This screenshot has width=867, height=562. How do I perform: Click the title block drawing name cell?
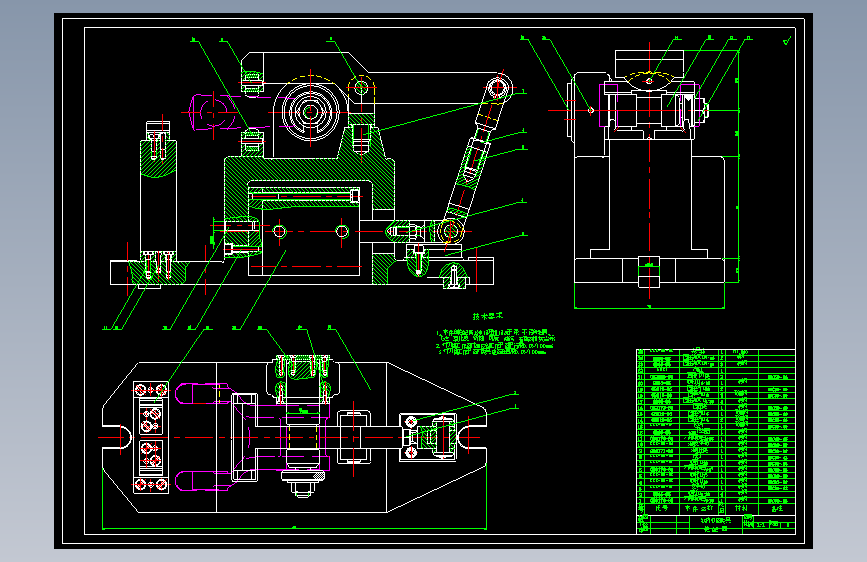click(x=715, y=524)
